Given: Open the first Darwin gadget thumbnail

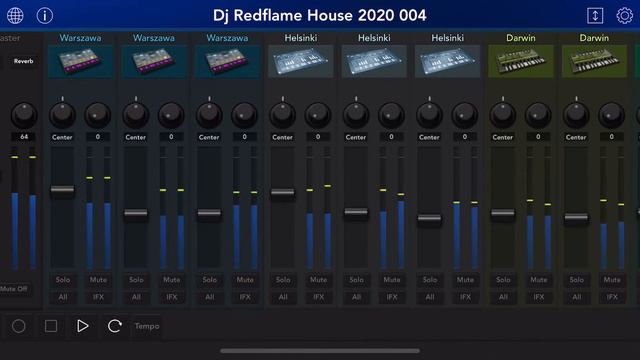Looking at the screenshot, I should coord(521,61).
